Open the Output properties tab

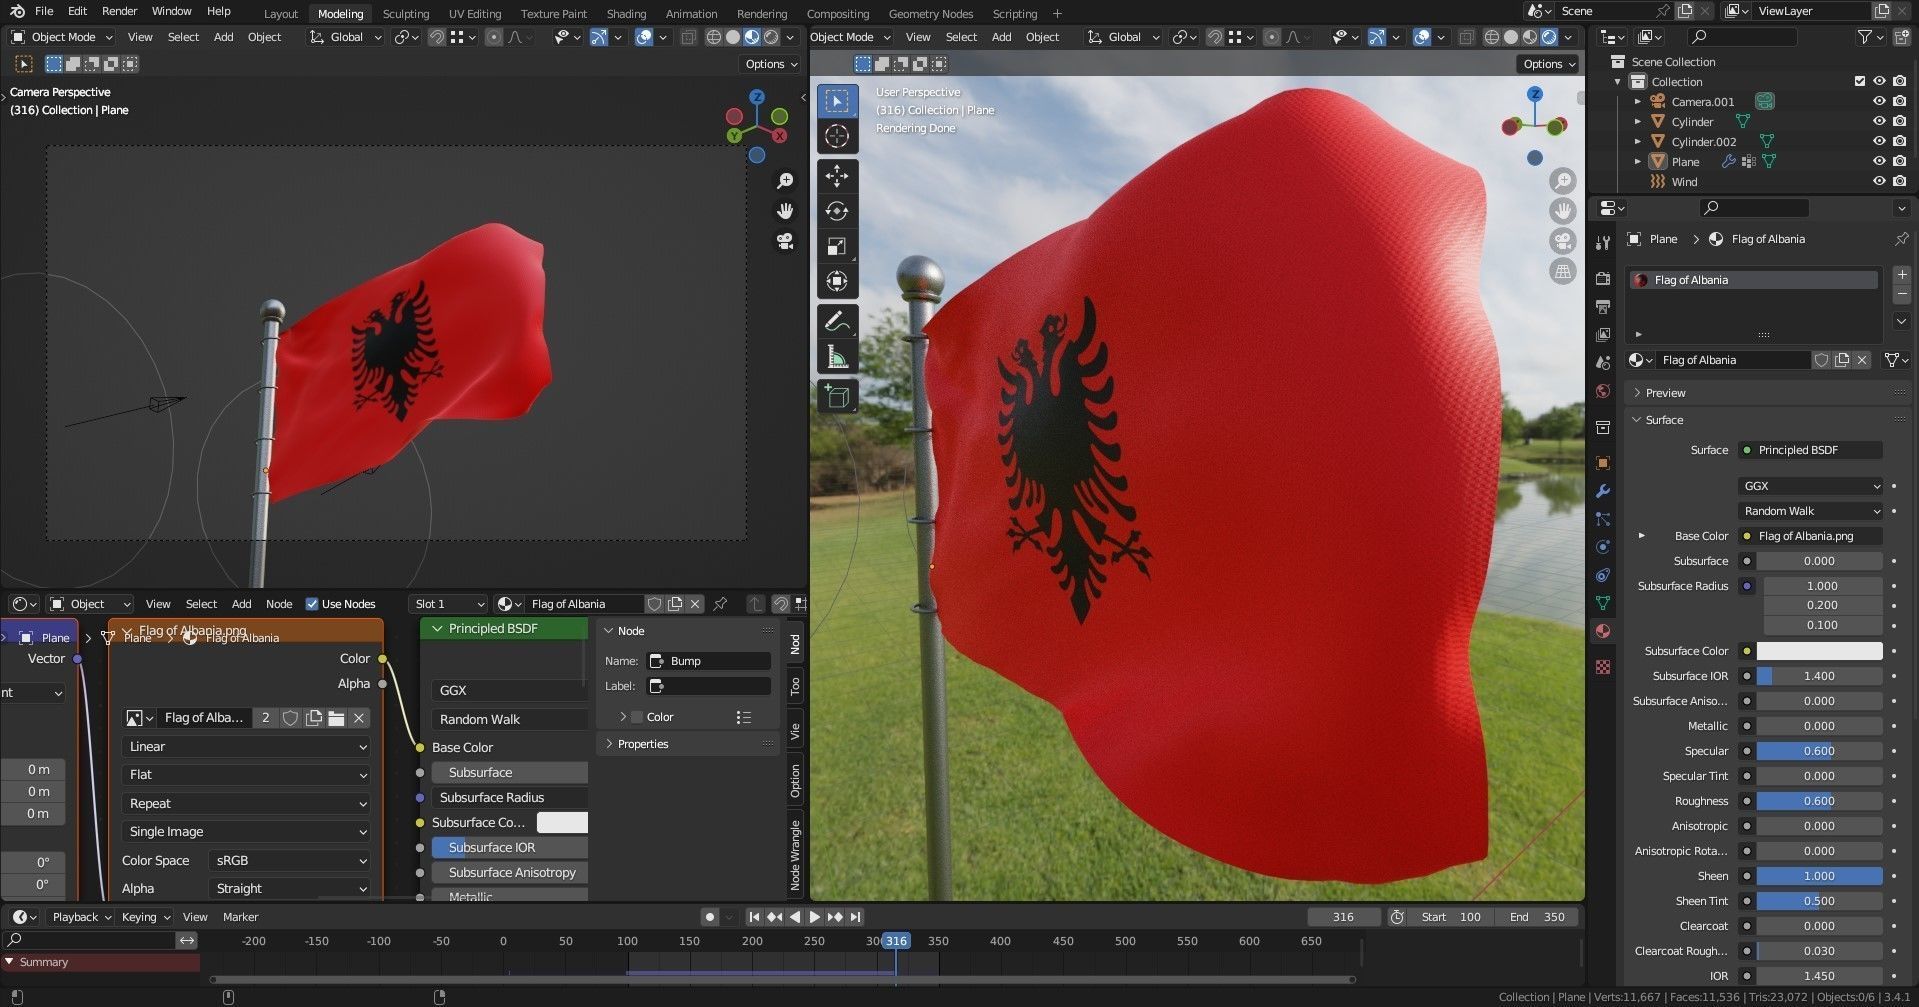click(x=1603, y=306)
